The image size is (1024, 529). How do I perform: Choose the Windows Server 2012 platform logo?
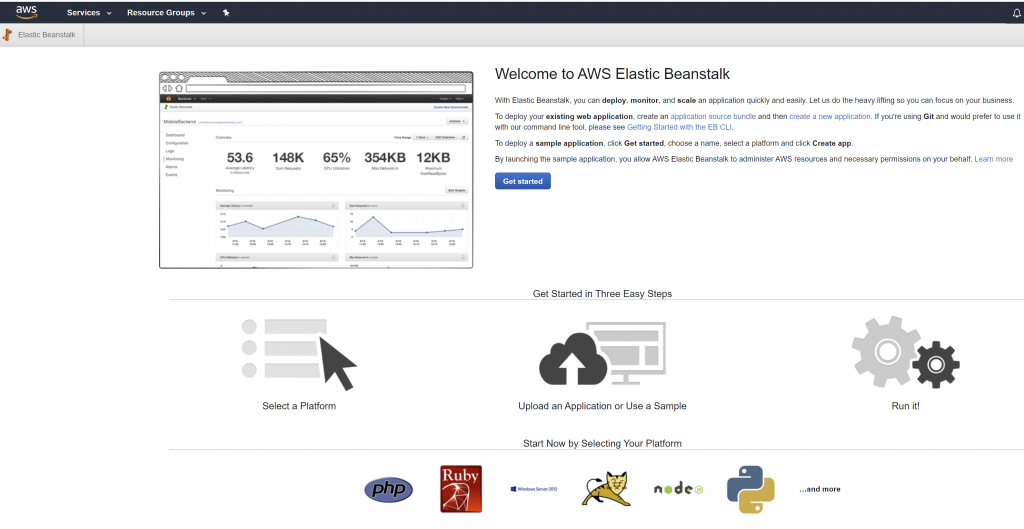tap(534, 489)
